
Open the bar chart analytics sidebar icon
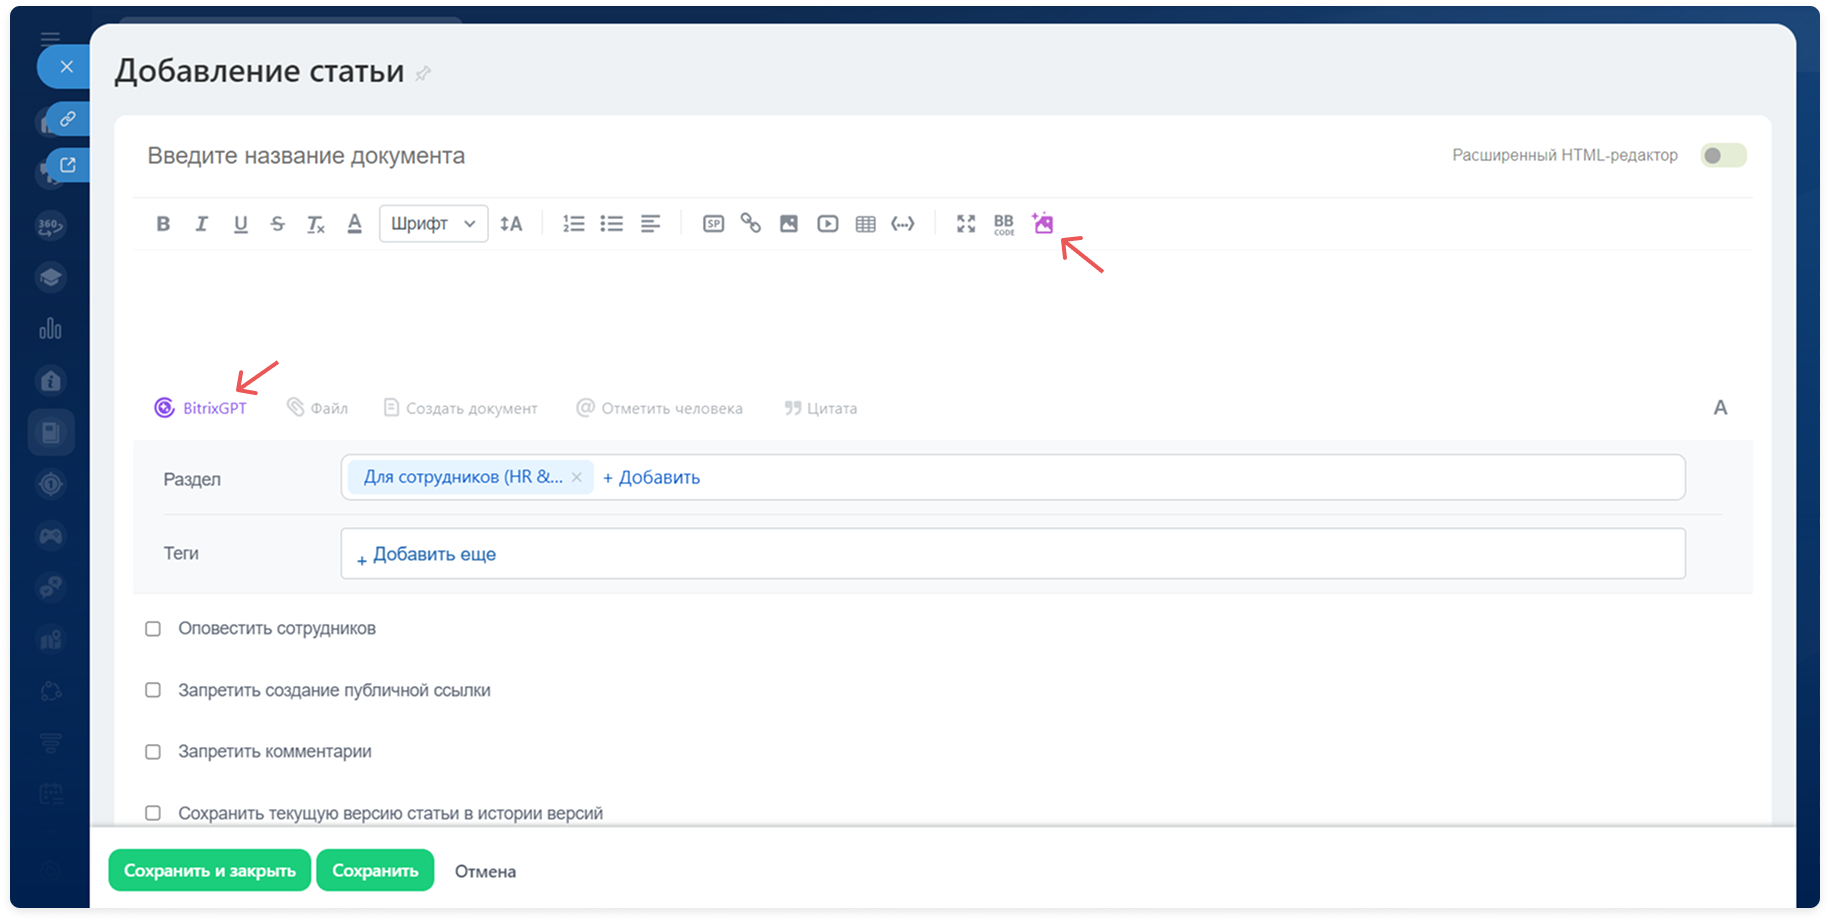click(51, 329)
